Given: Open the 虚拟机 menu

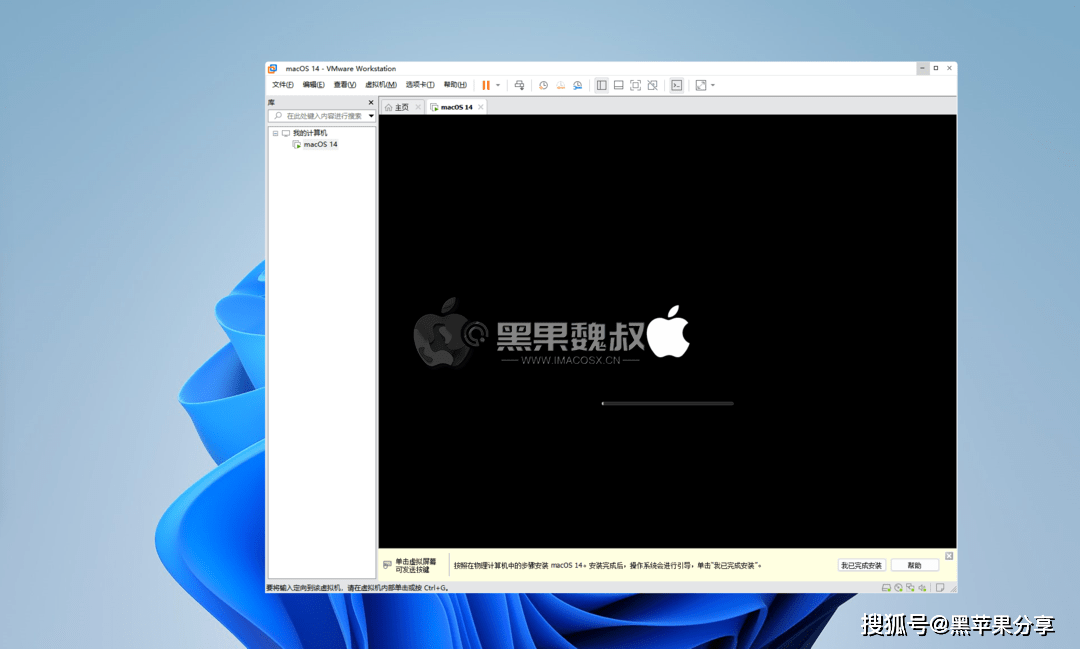Looking at the screenshot, I should (x=380, y=85).
